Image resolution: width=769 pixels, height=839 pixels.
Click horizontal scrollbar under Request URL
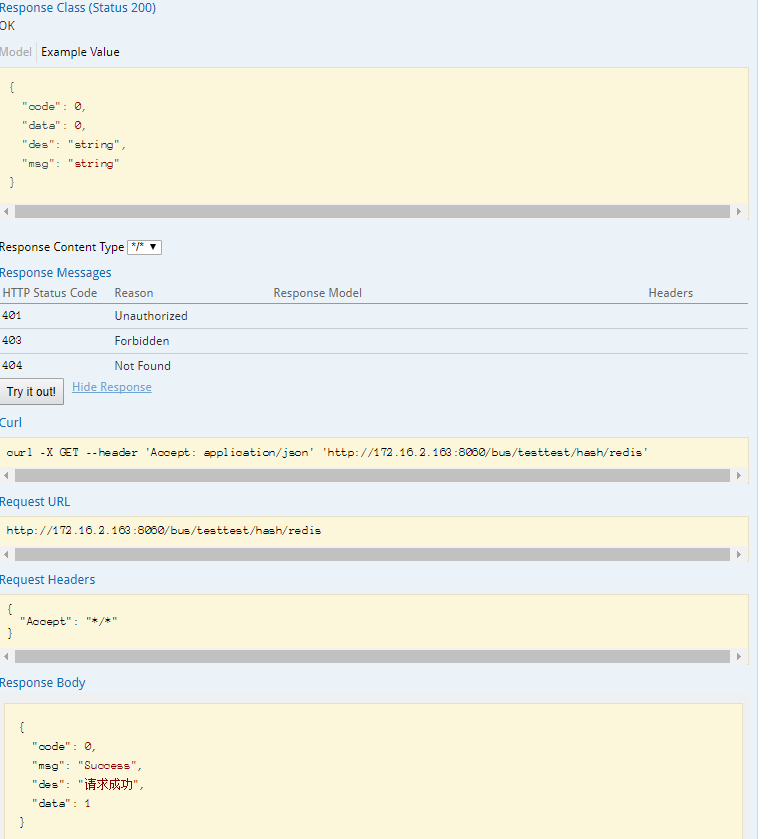pos(372,554)
